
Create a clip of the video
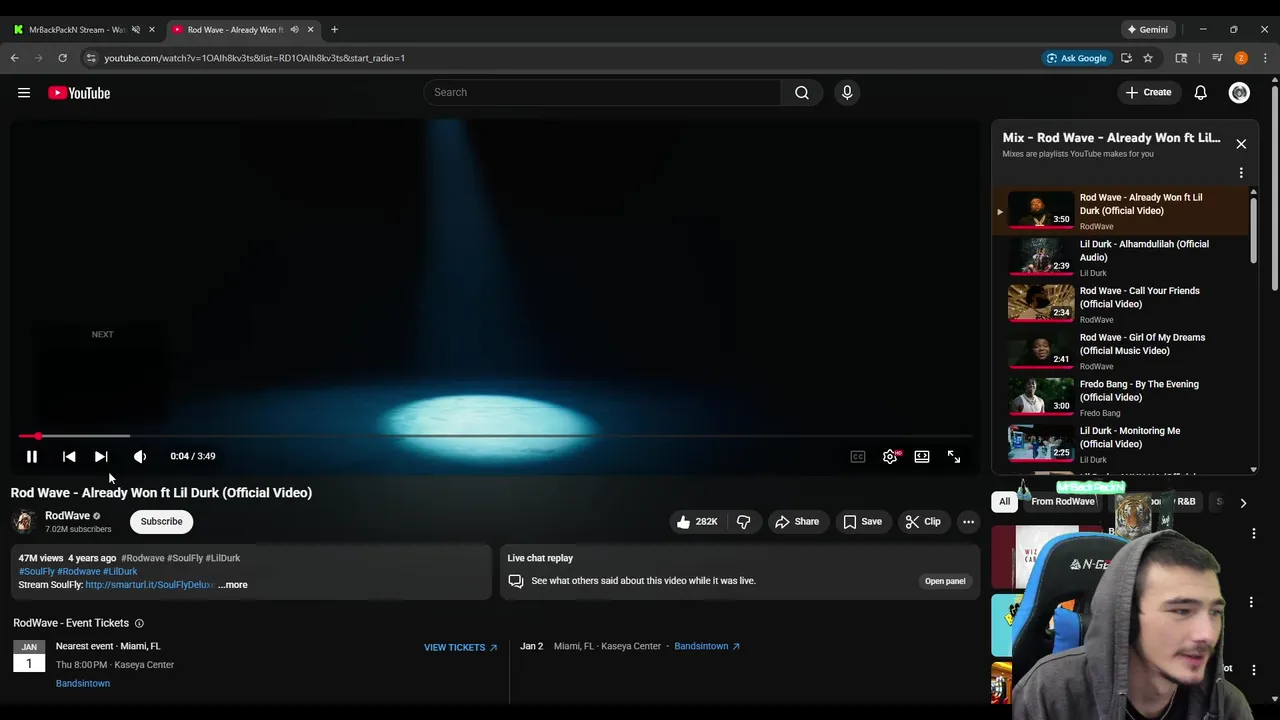923,521
